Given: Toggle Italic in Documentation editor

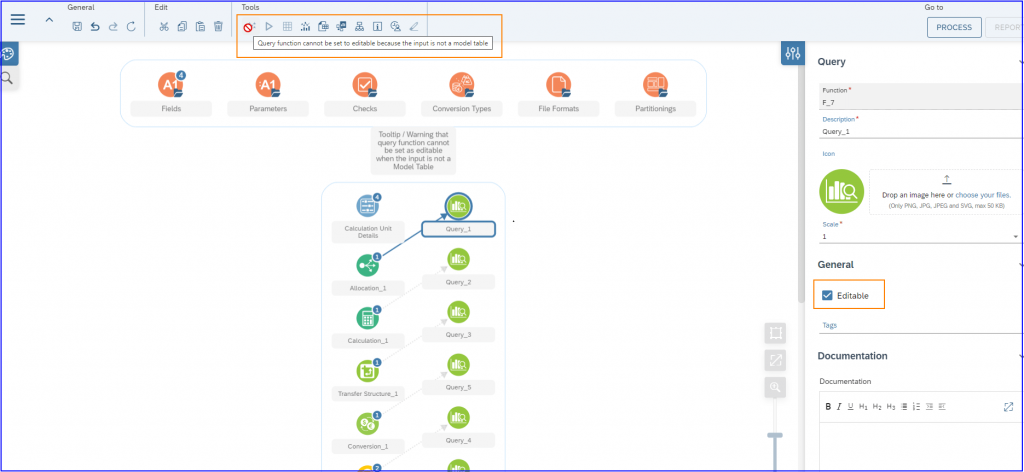Looking at the screenshot, I should click(839, 407).
